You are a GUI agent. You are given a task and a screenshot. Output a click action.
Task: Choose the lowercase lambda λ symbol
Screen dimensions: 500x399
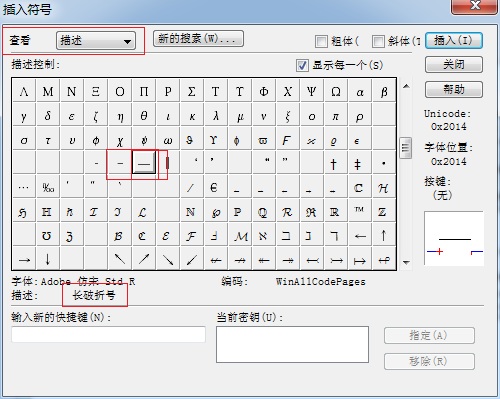pos(216,115)
